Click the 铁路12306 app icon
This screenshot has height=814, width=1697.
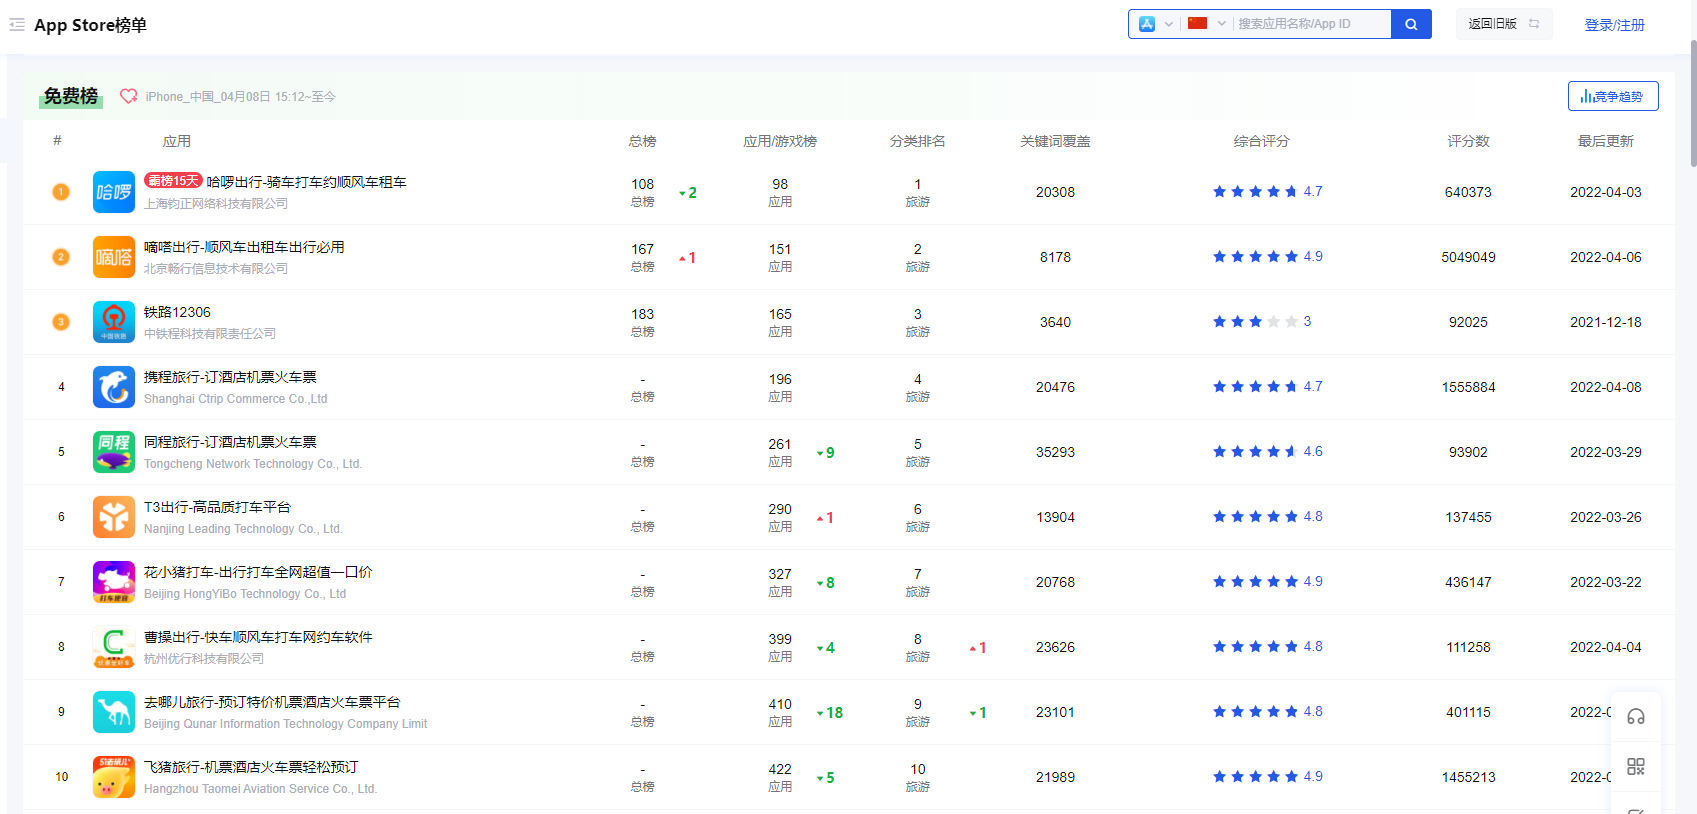coord(114,322)
